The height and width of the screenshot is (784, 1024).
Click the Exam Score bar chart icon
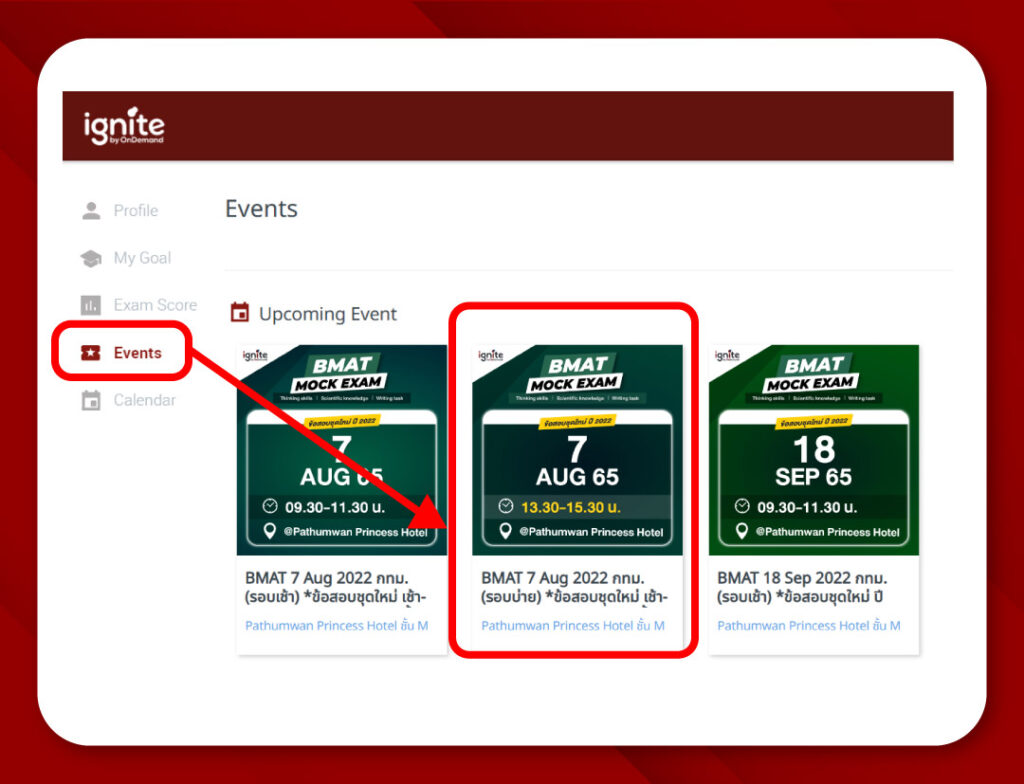91,305
